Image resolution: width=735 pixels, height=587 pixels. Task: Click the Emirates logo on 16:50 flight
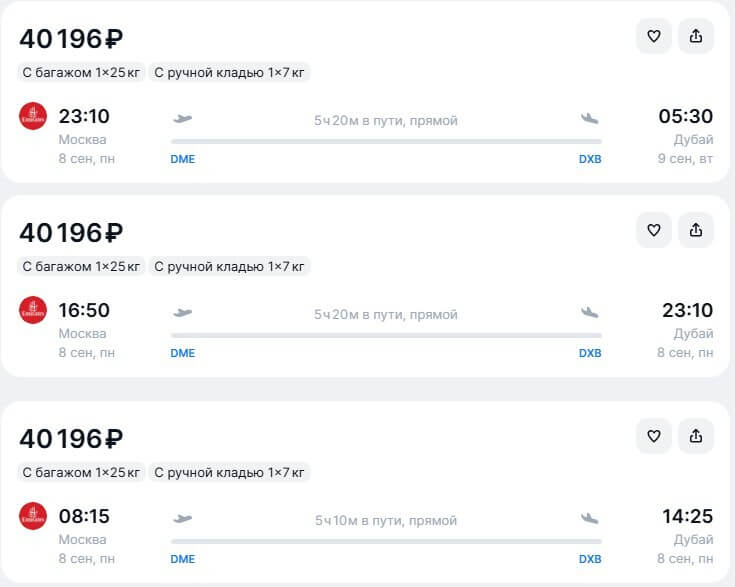[x=33, y=310]
